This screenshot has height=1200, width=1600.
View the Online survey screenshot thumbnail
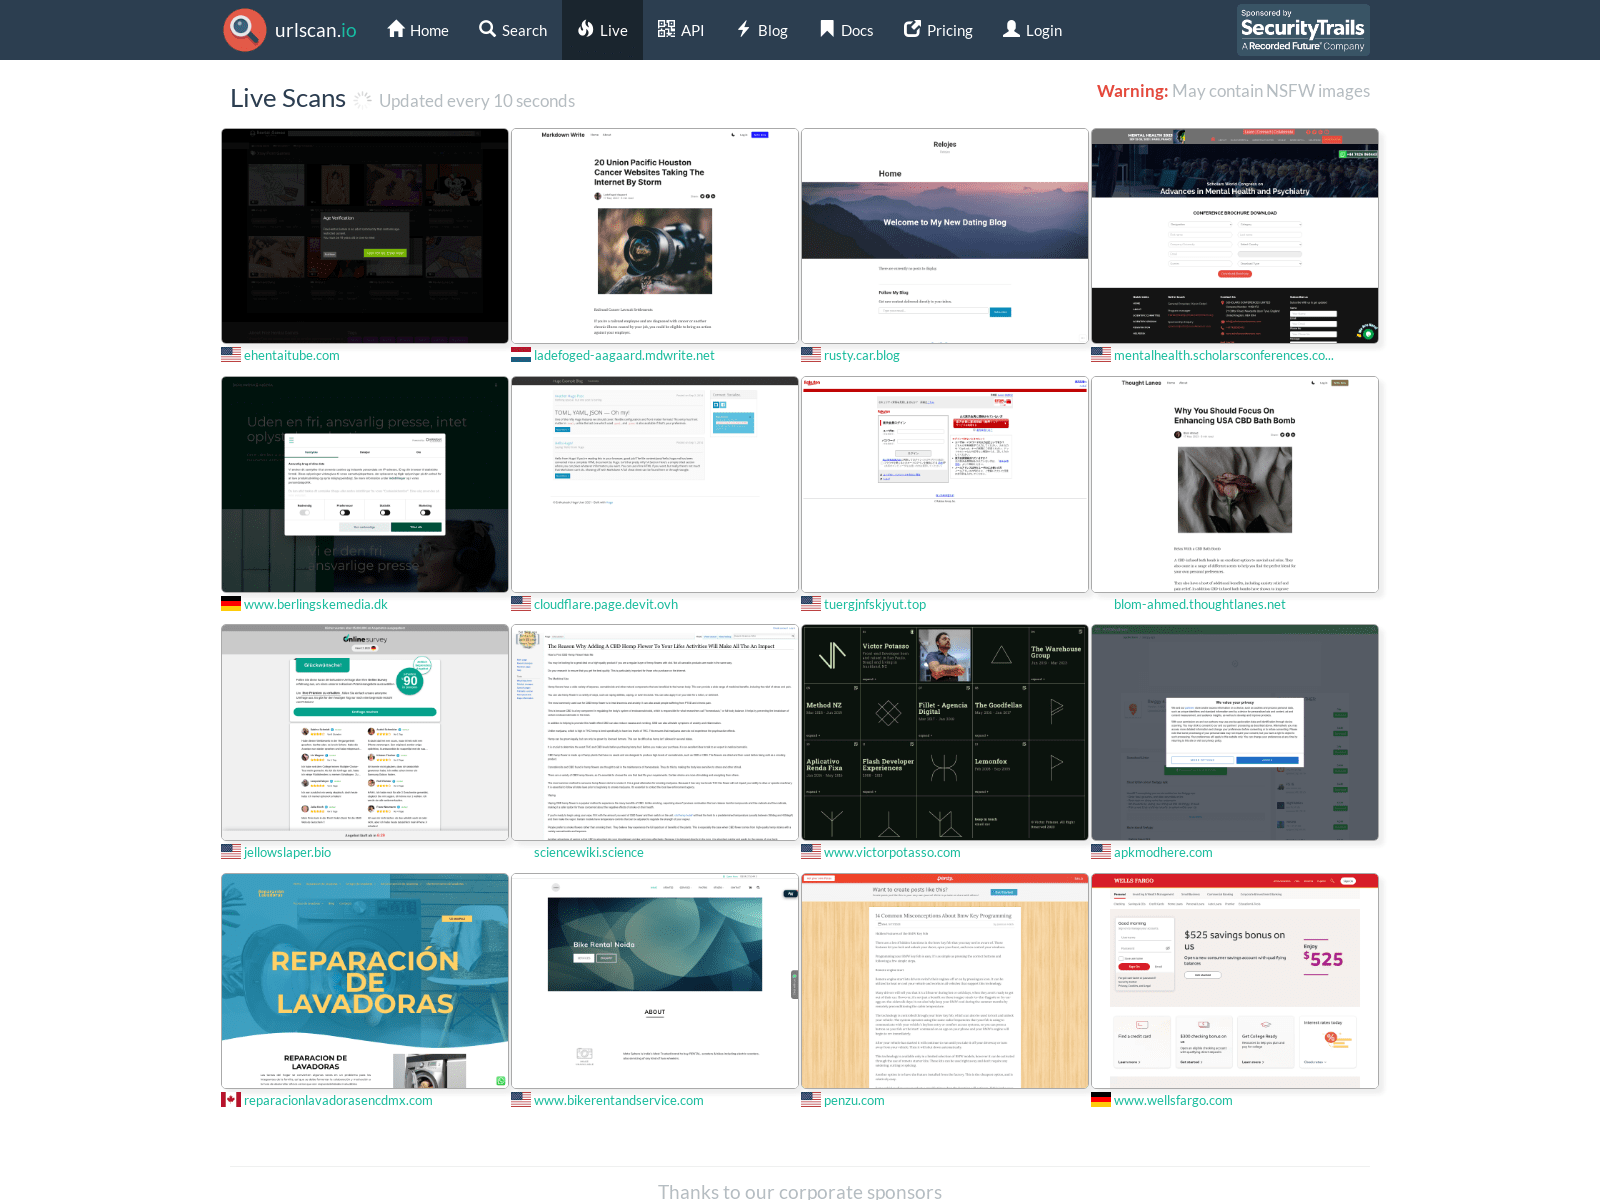pyautogui.click(x=365, y=733)
